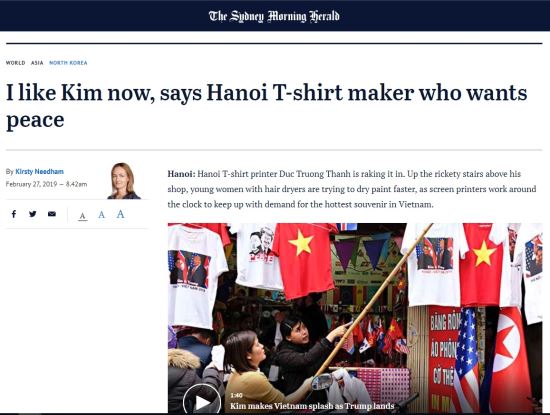
Task: Open the World section breadcrumb
Action: [15, 63]
